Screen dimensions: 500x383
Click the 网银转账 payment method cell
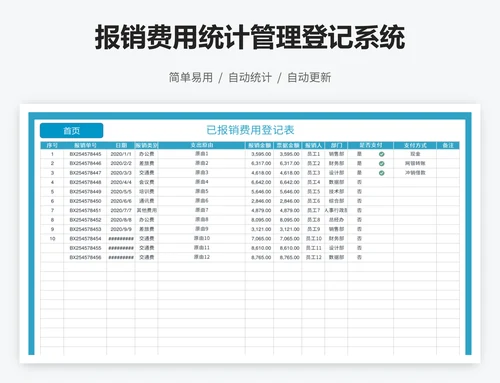pos(415,163)
